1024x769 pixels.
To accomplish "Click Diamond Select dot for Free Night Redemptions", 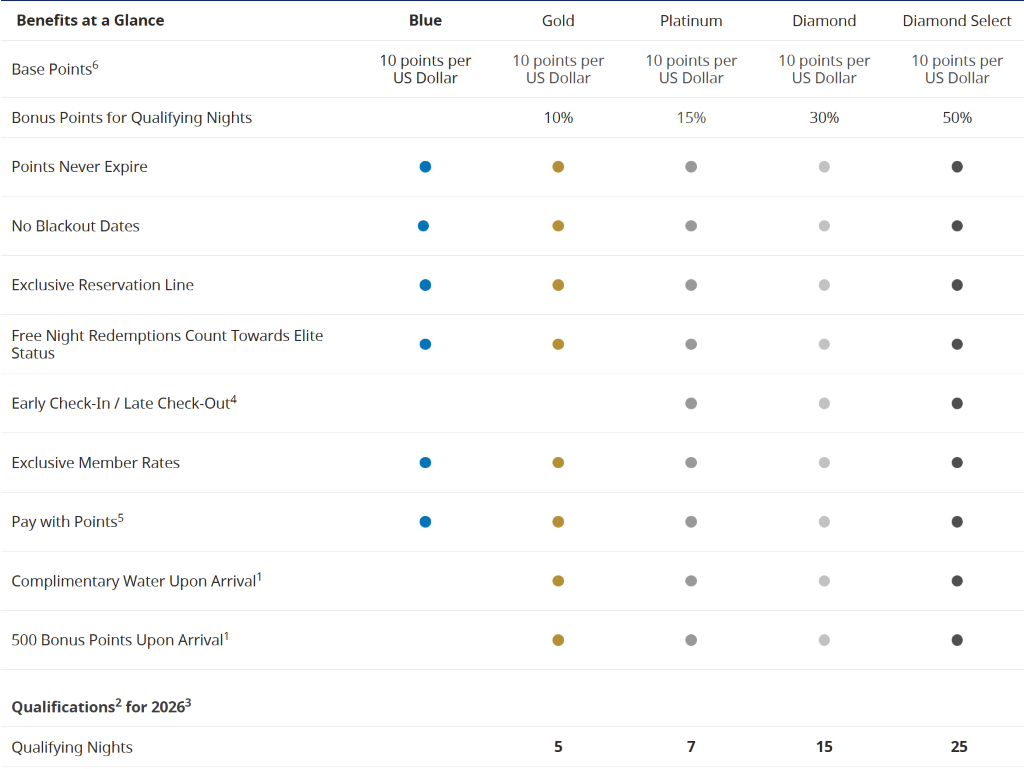I will (957, 344).
